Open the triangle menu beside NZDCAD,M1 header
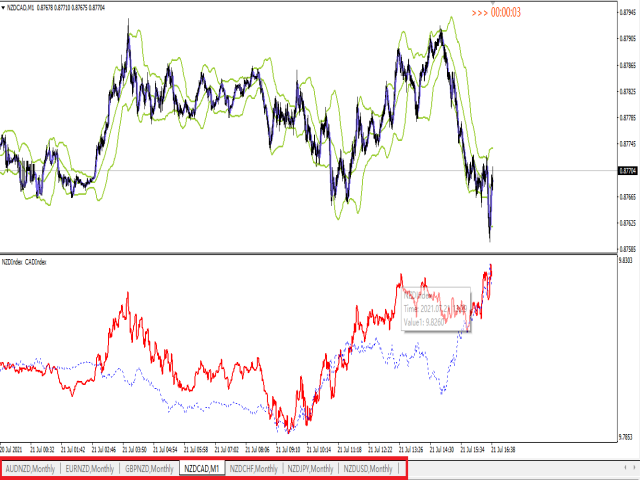This screenshot has width=640, height=480. [x=3, y=8]
